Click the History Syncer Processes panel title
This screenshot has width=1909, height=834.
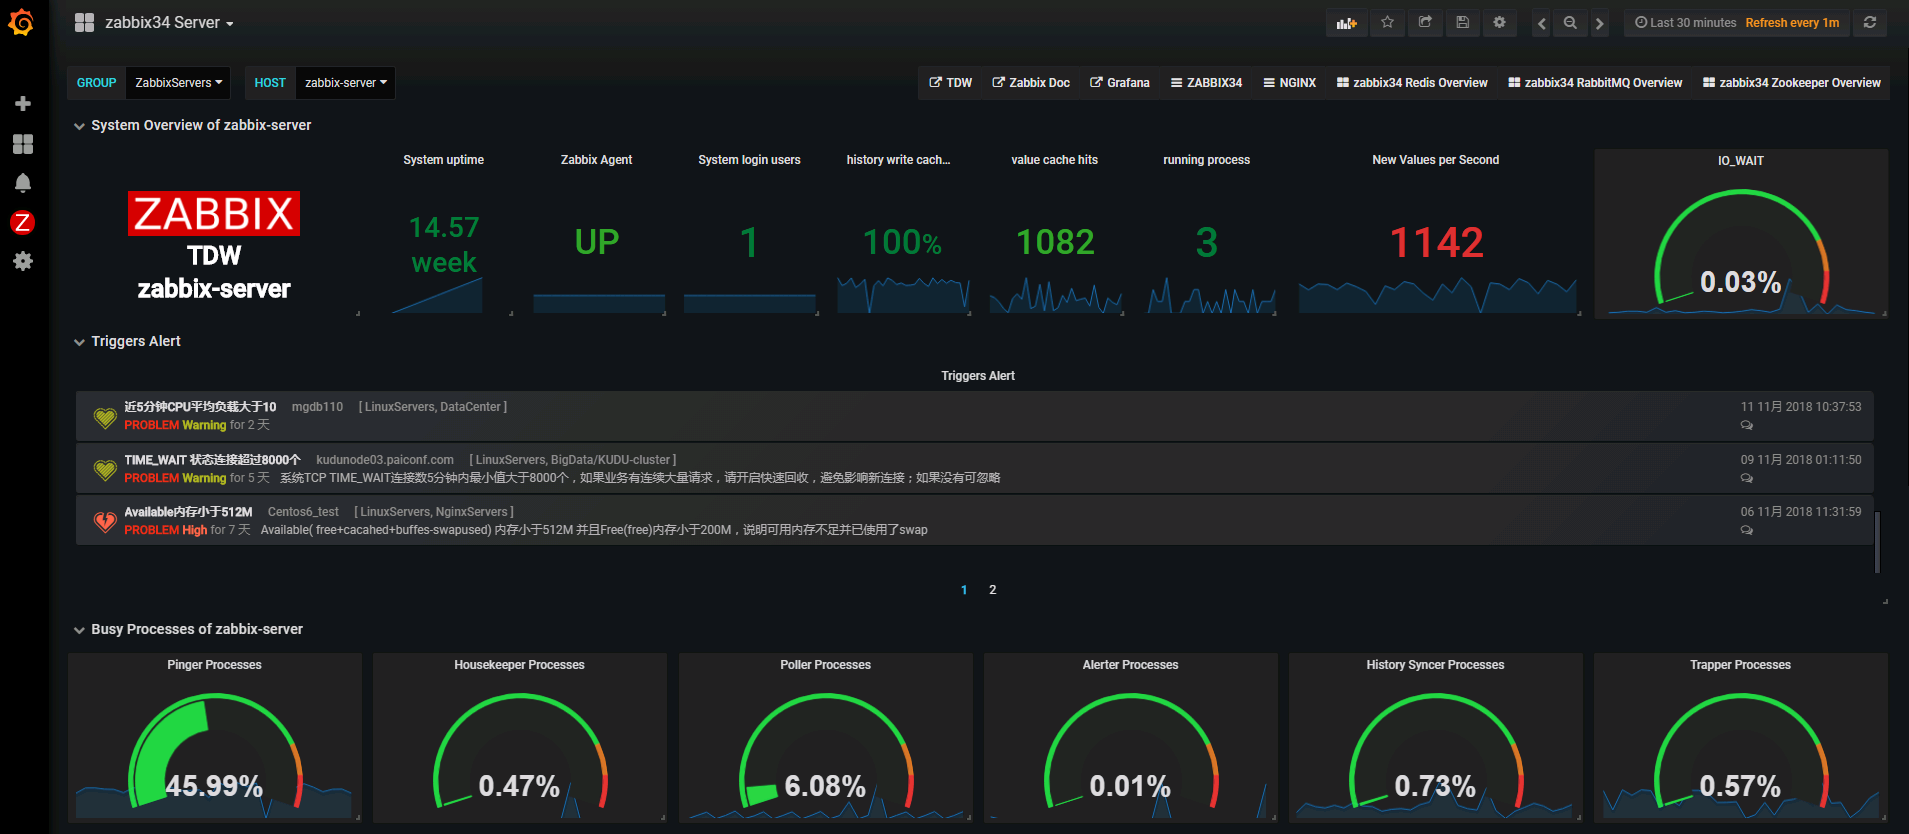coord(1436,665)
